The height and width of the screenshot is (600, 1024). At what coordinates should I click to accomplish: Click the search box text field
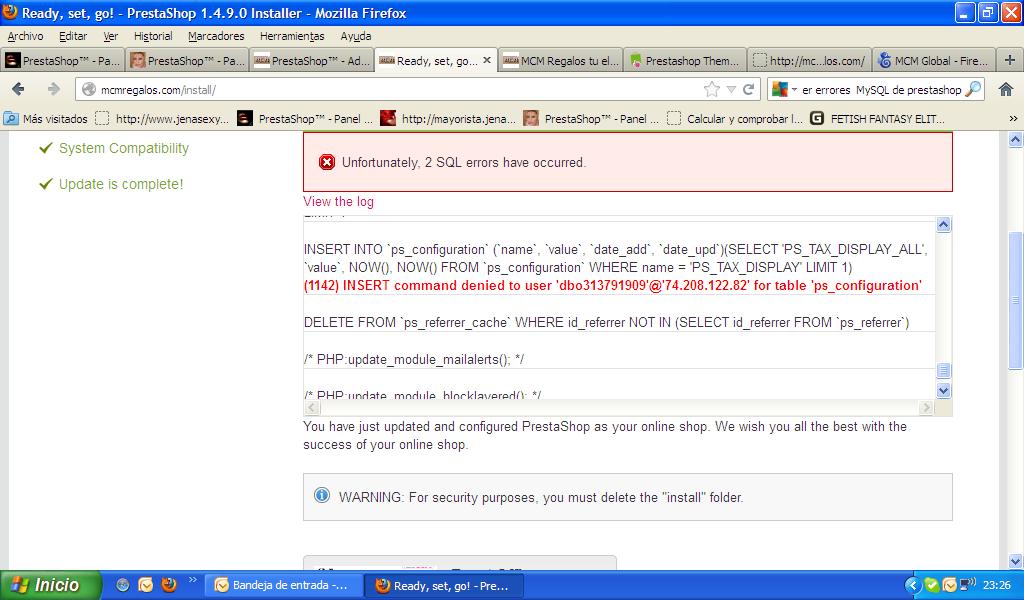coord(881,89)
